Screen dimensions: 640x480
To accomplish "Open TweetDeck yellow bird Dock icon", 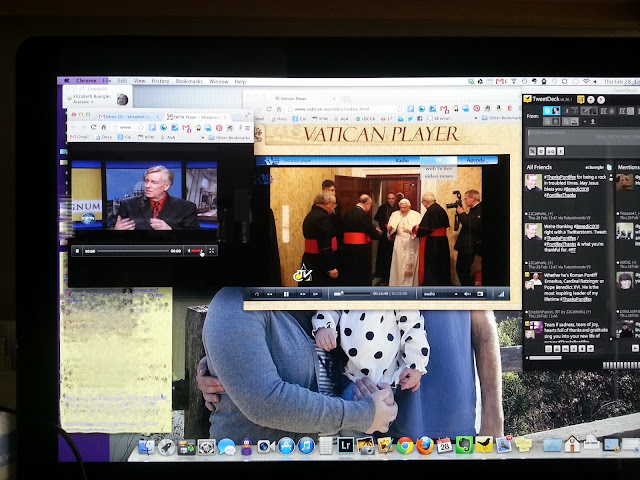I will coord(484,445).
